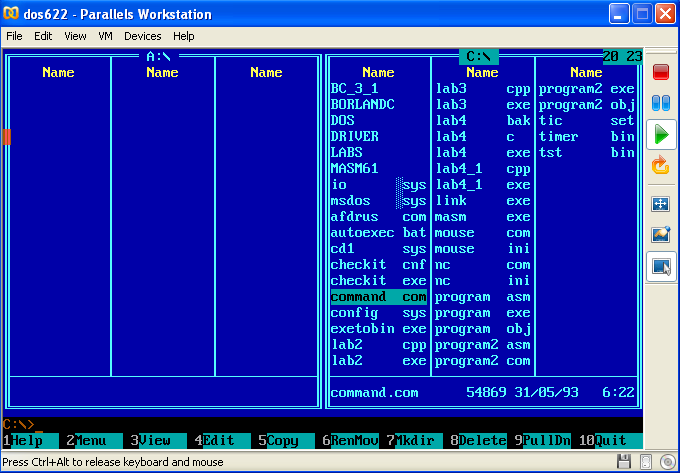Image resolution: width=680 pixels, height=473 pixels.
Task: Select the checkit exe file
Action: coord(379,281)
